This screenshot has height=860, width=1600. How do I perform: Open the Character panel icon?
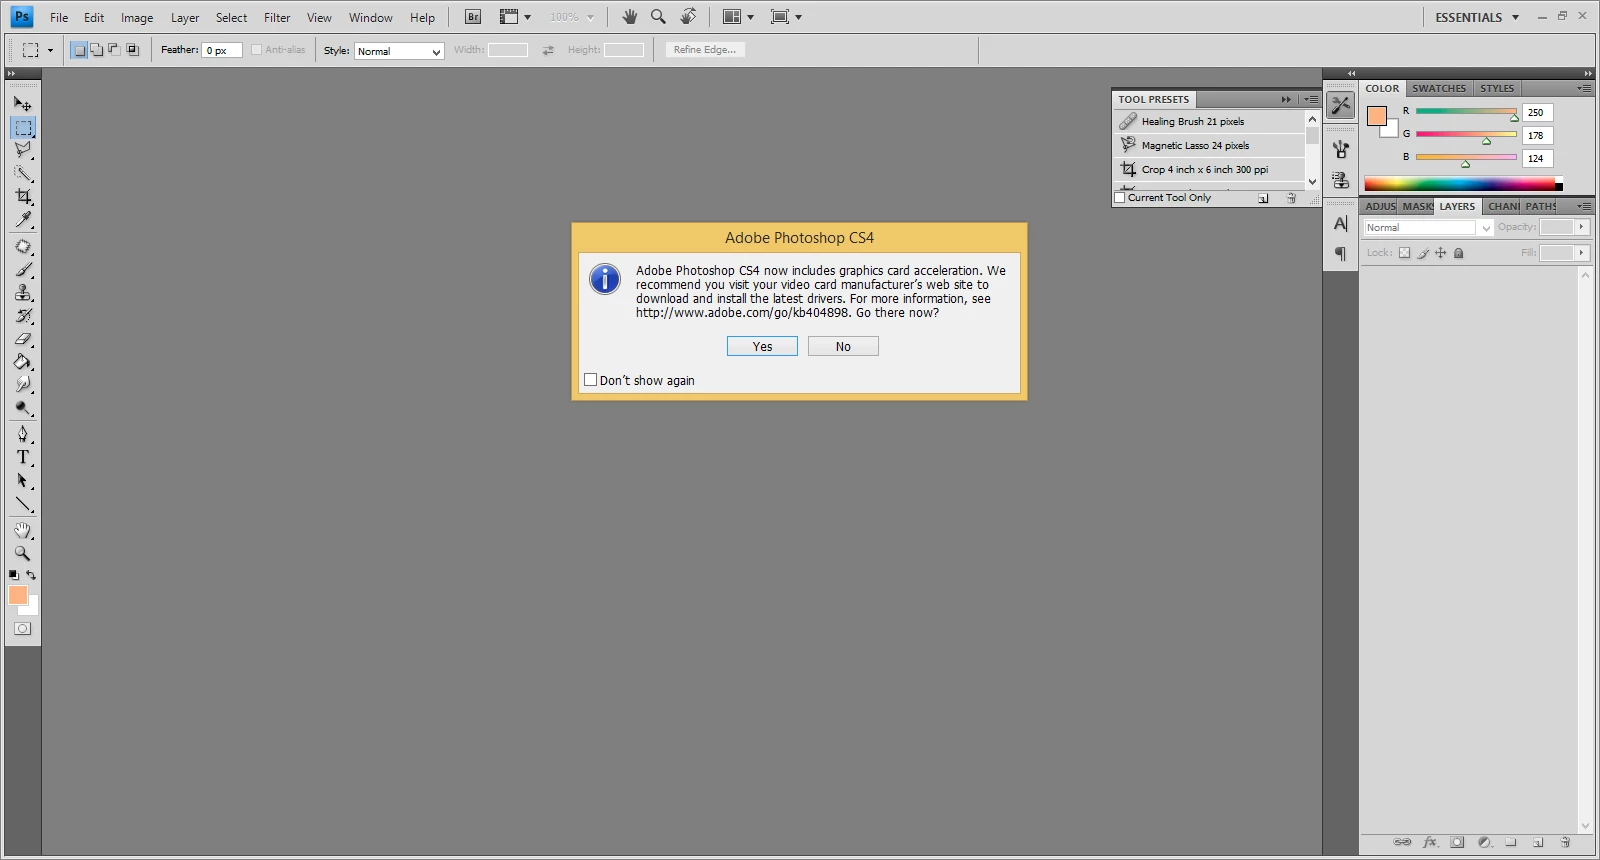[1341, 224]
